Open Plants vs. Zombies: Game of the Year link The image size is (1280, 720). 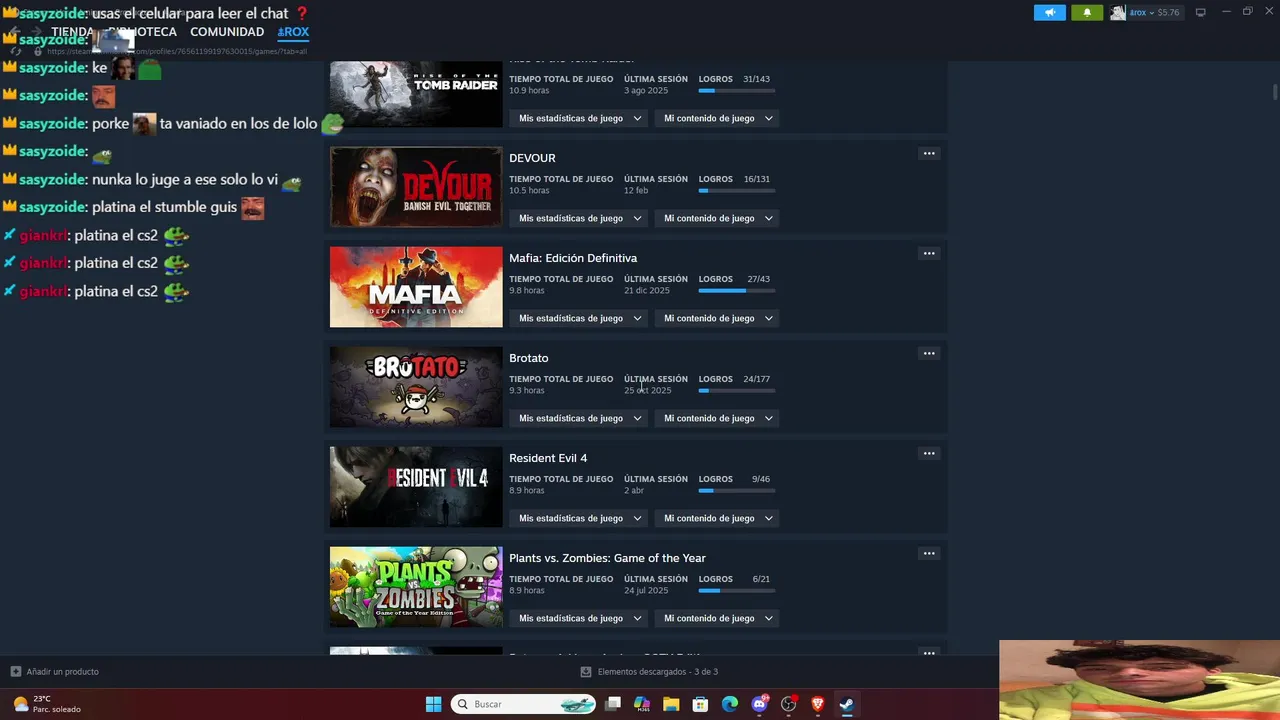coord(607,558)
